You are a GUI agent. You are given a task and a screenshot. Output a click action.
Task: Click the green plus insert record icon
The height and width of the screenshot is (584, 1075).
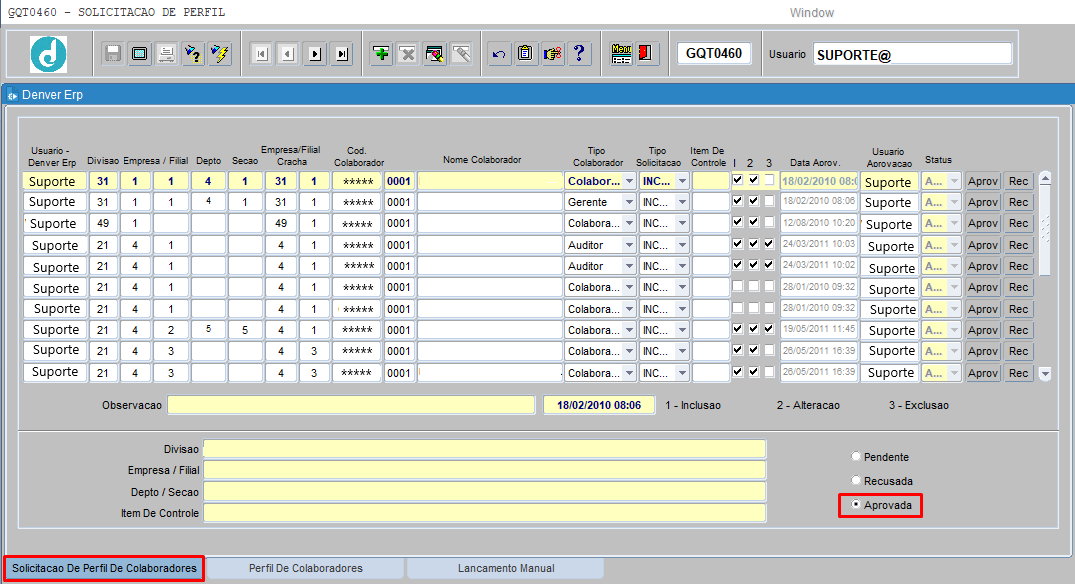click(x=381, y=53)
